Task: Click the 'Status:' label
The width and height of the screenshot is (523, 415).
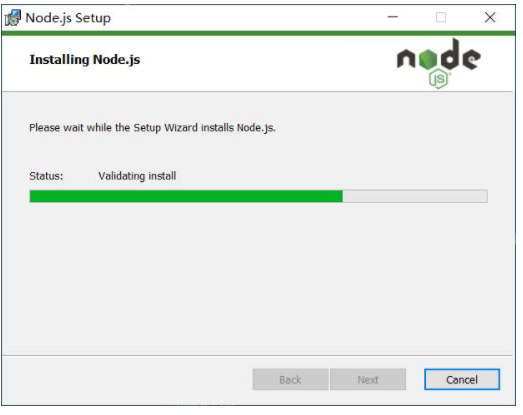Action: [x=46, y=176]
